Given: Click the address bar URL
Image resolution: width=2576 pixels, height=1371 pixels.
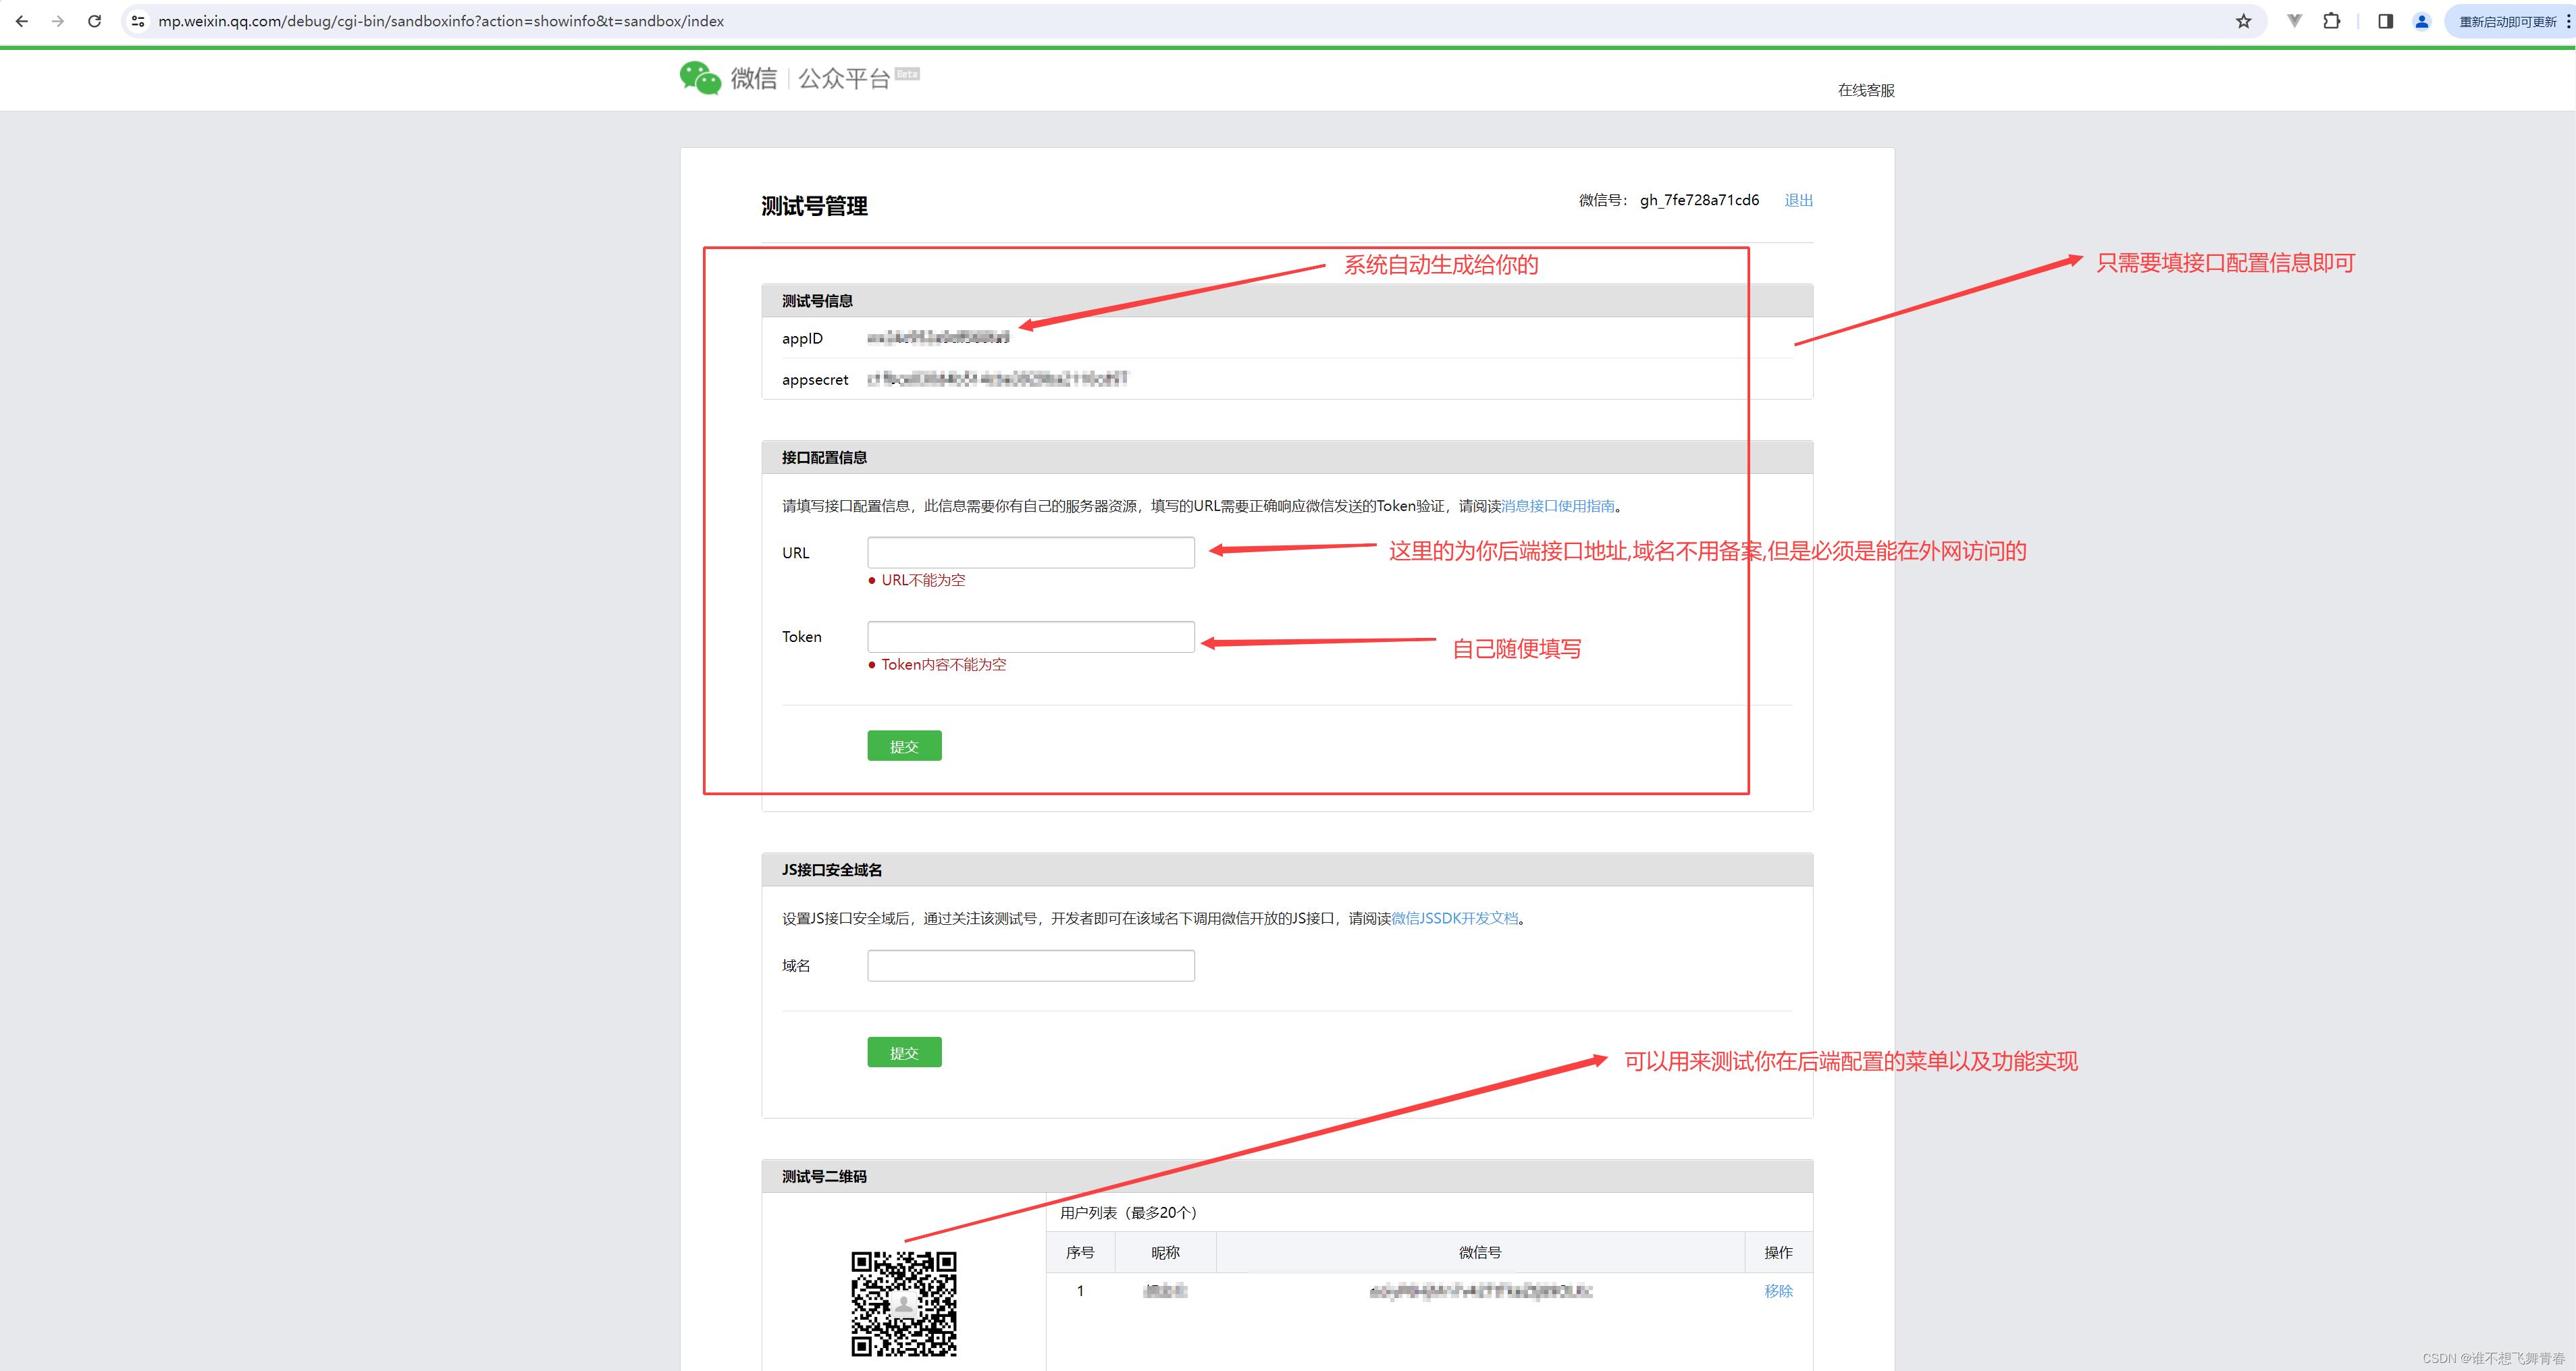Looking at the screenshot, I should [441, 21].
